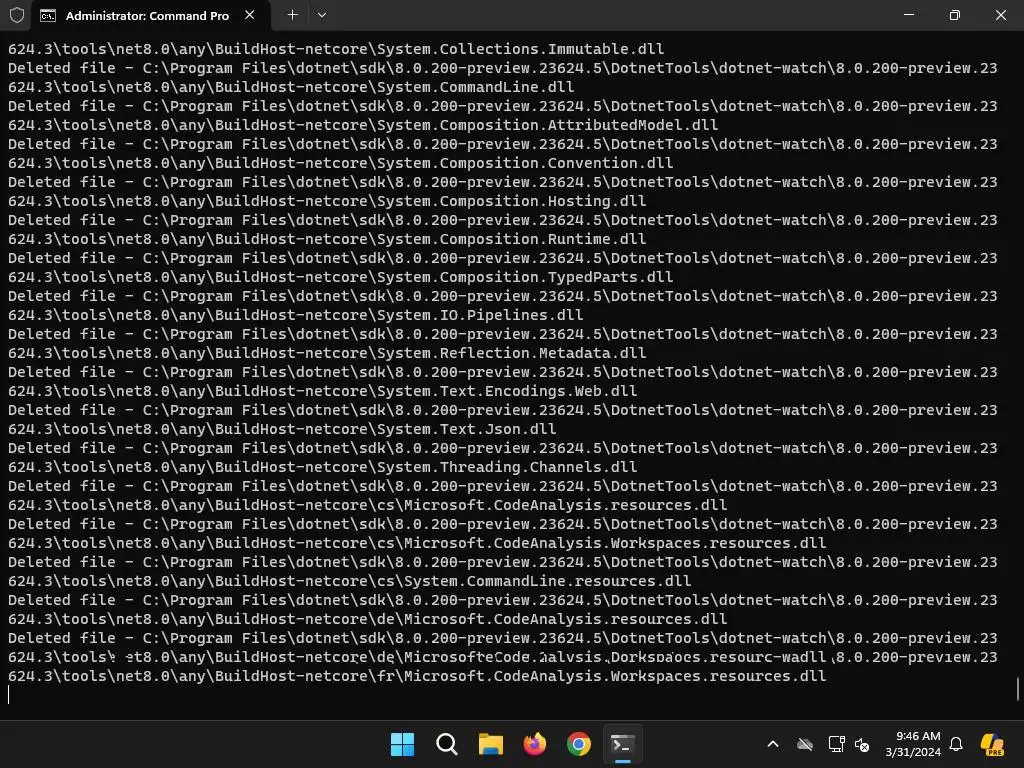
Task: Open File Explorer from taskbar
Action: pos(490,744)
